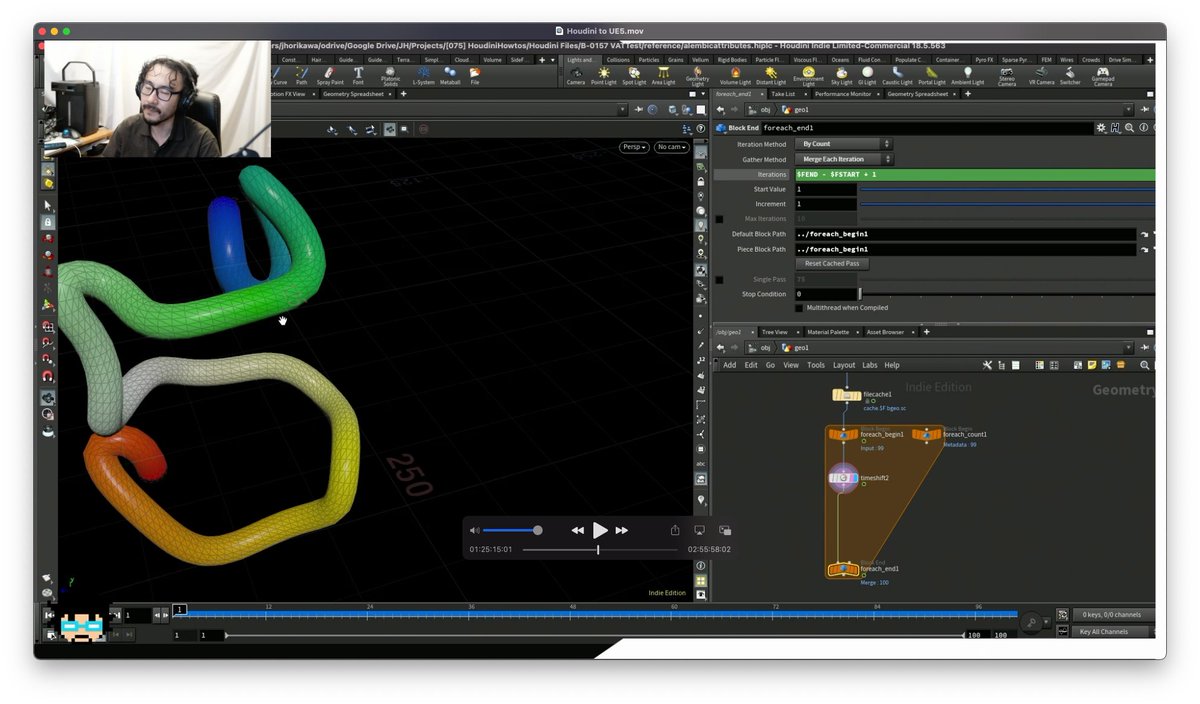This screenshot has height=704, width=1200.
Task: Enable picture-in-picture in QuickTime controls
Action: point(725,530)
